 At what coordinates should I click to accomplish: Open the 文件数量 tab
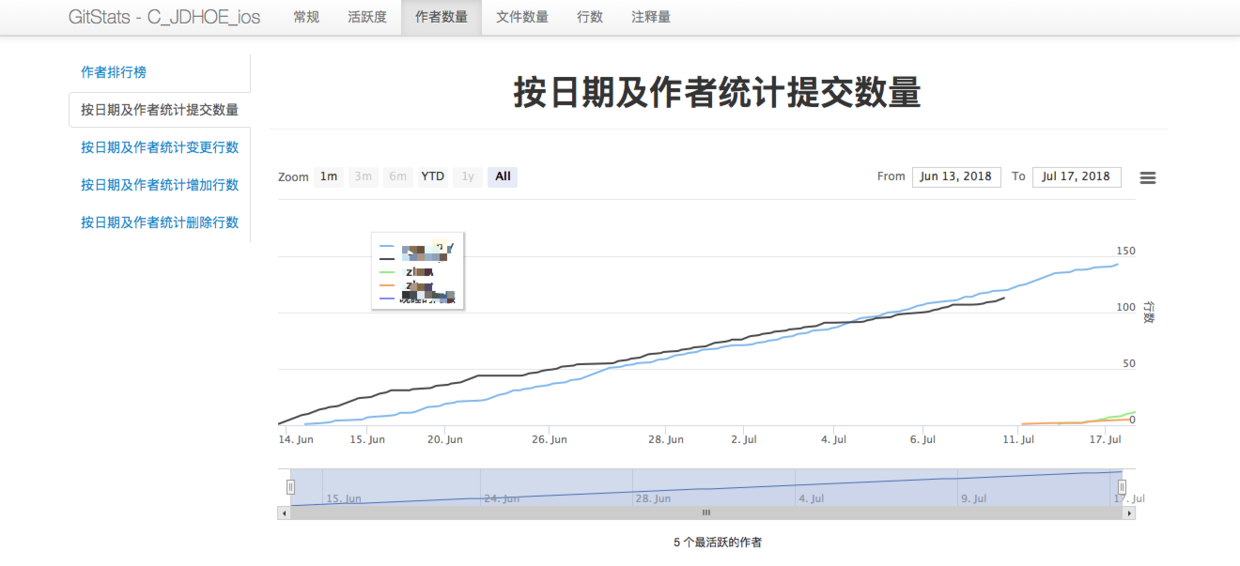pyautogui.click(x=522, y=17)
